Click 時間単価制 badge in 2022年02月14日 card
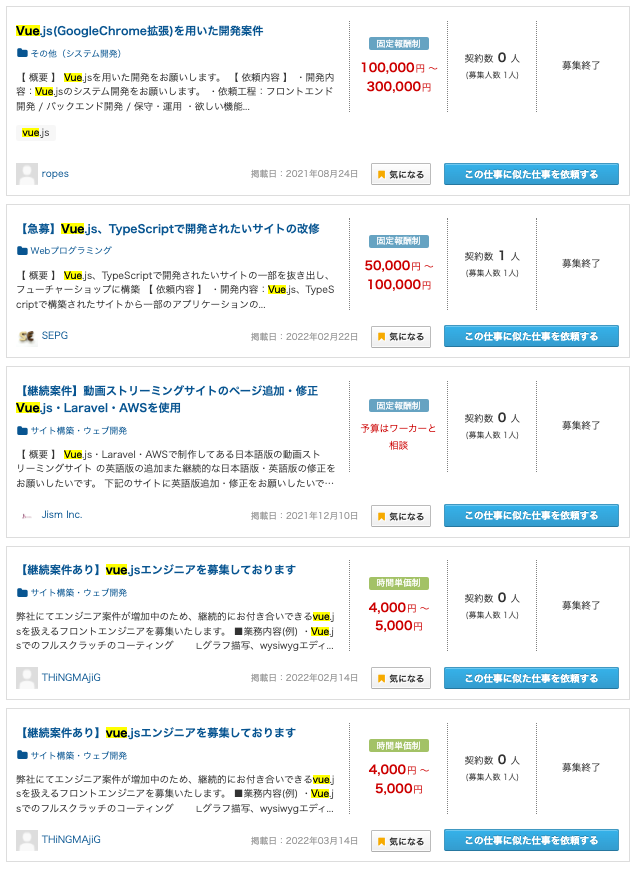The image size is (638, 869). [399, 583]
